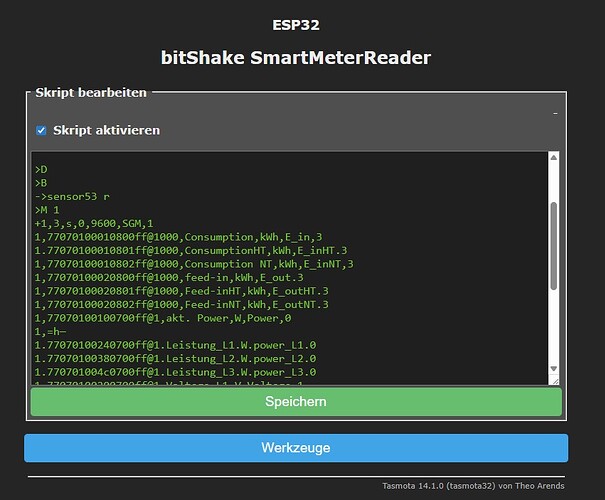
Task: Click the script textarea scroll-up arrow
Action: pos(554,157)
